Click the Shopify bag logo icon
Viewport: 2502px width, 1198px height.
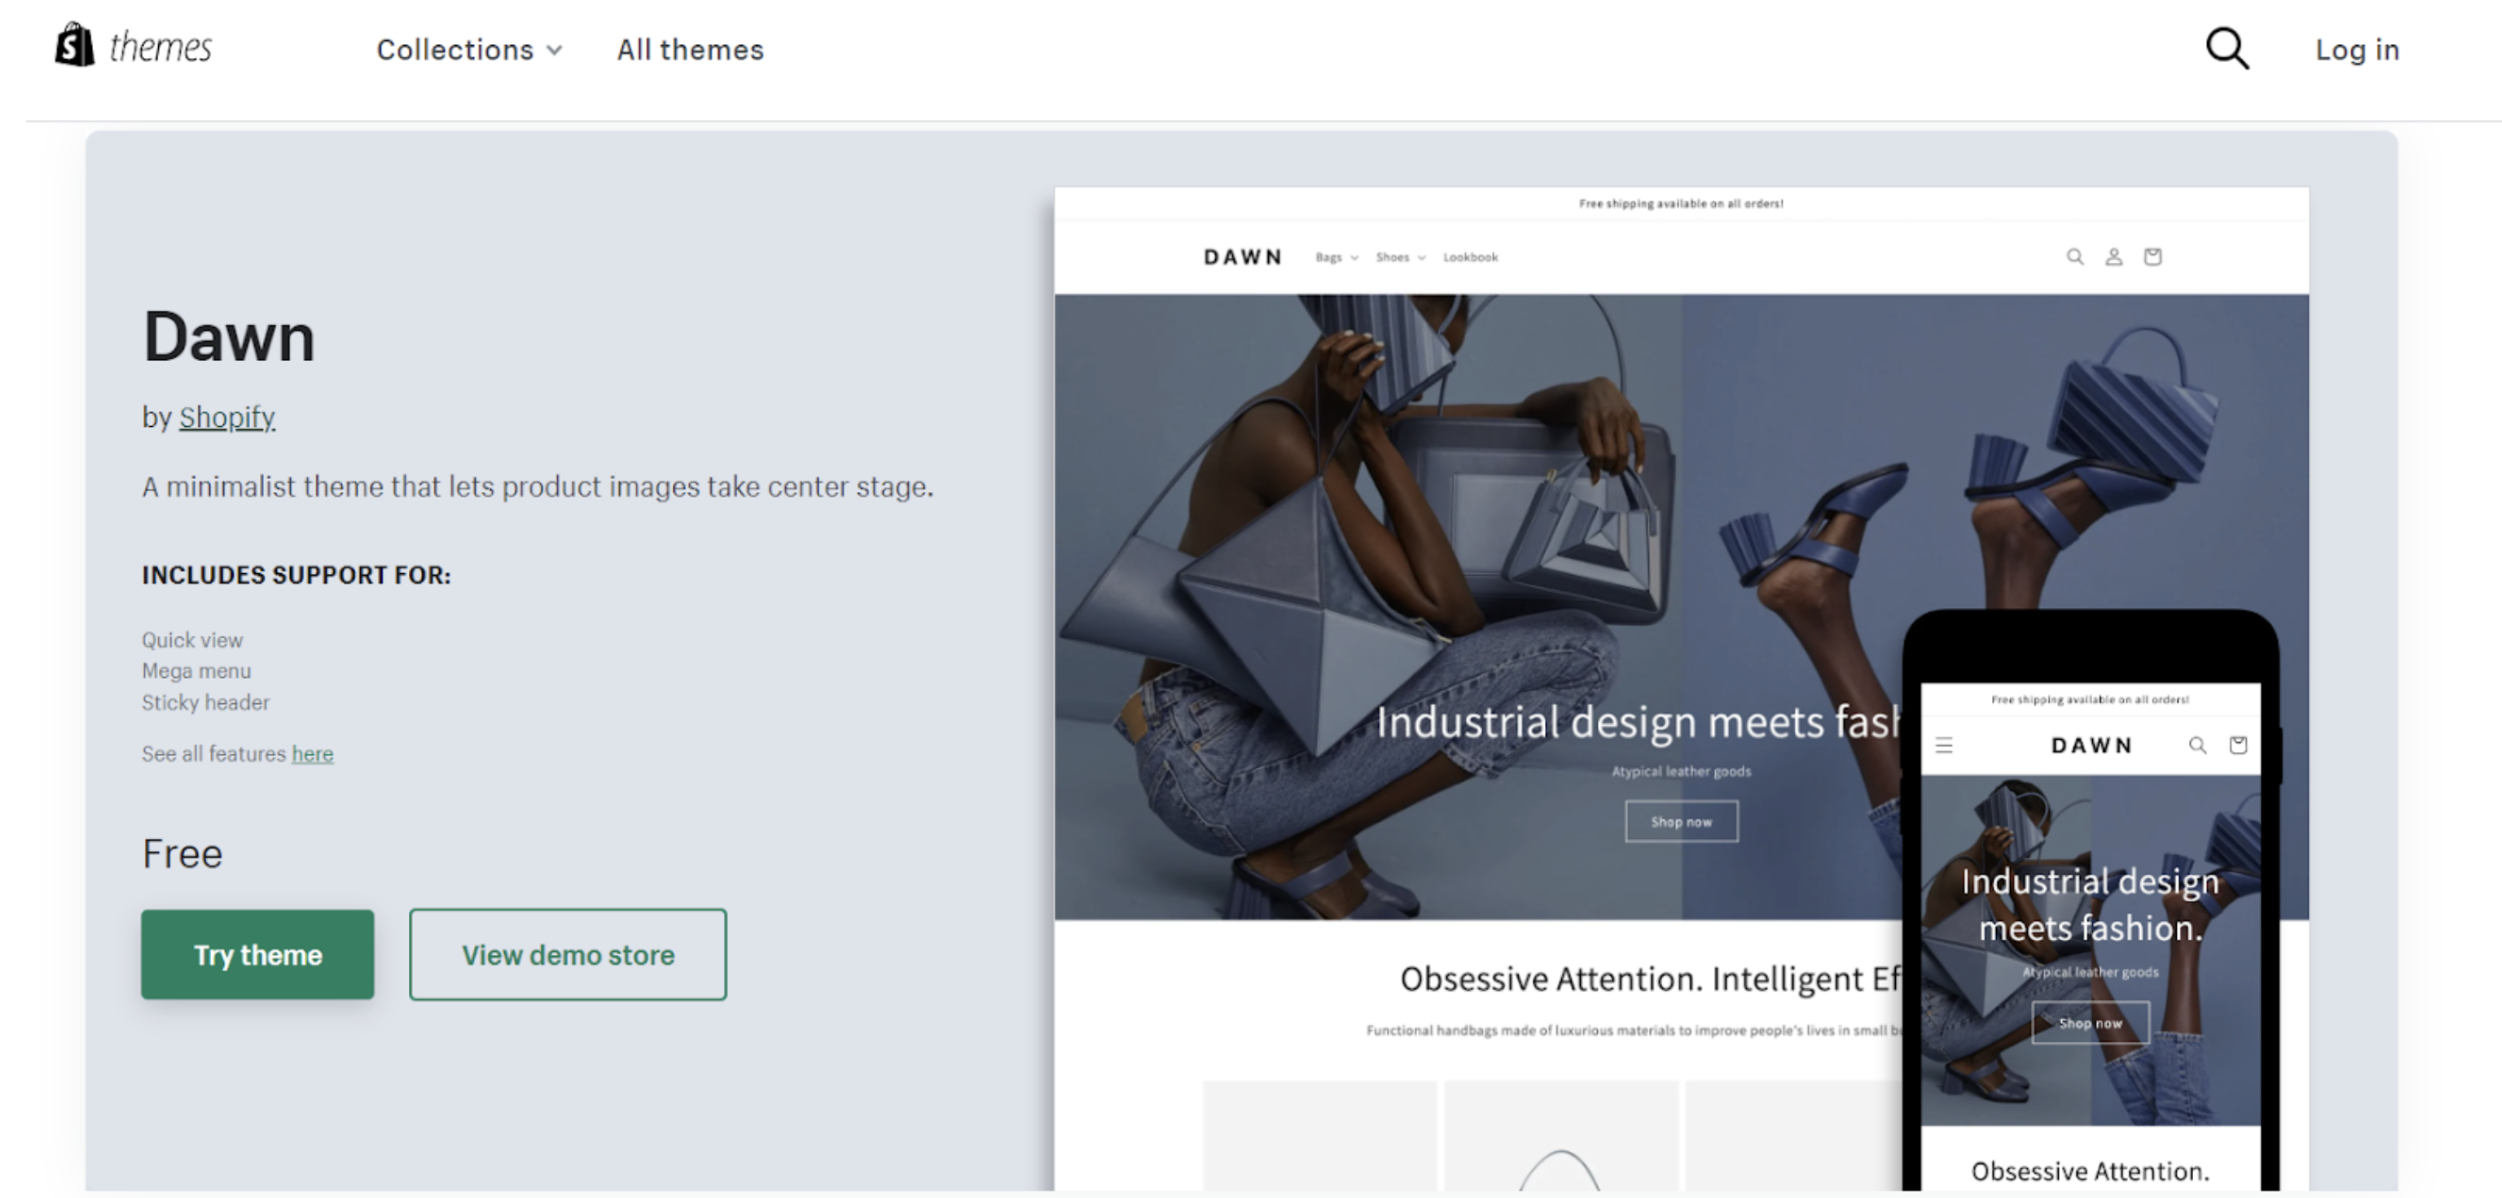pos(75,46)
